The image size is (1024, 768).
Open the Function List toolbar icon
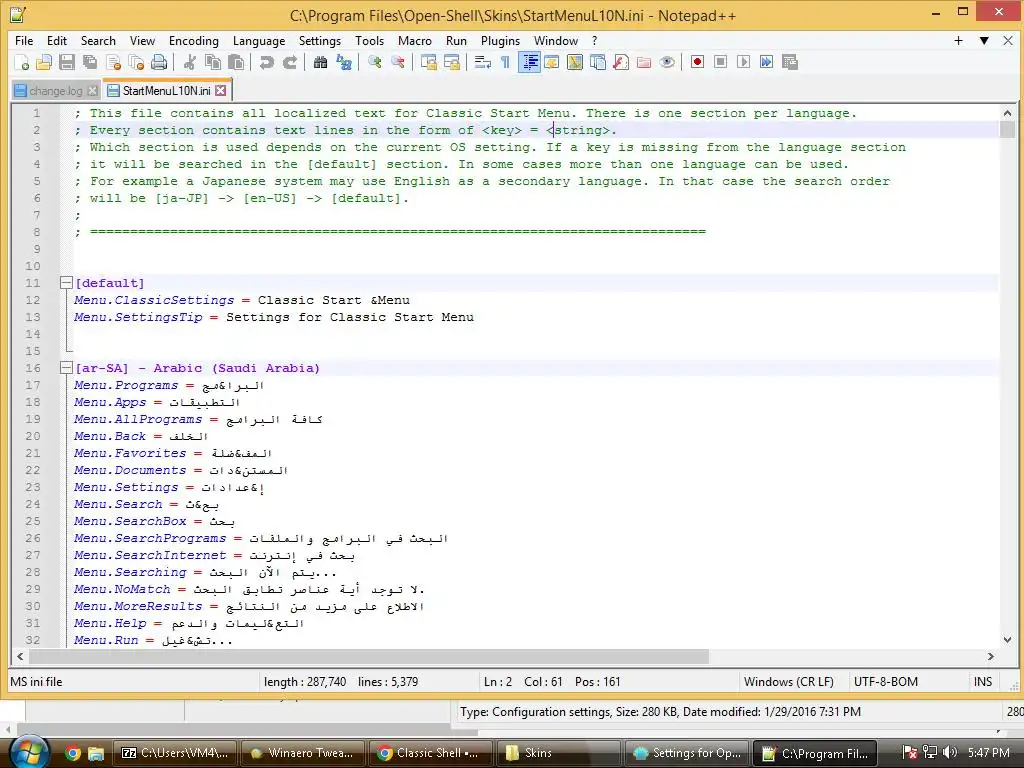(x=621, y=62)
